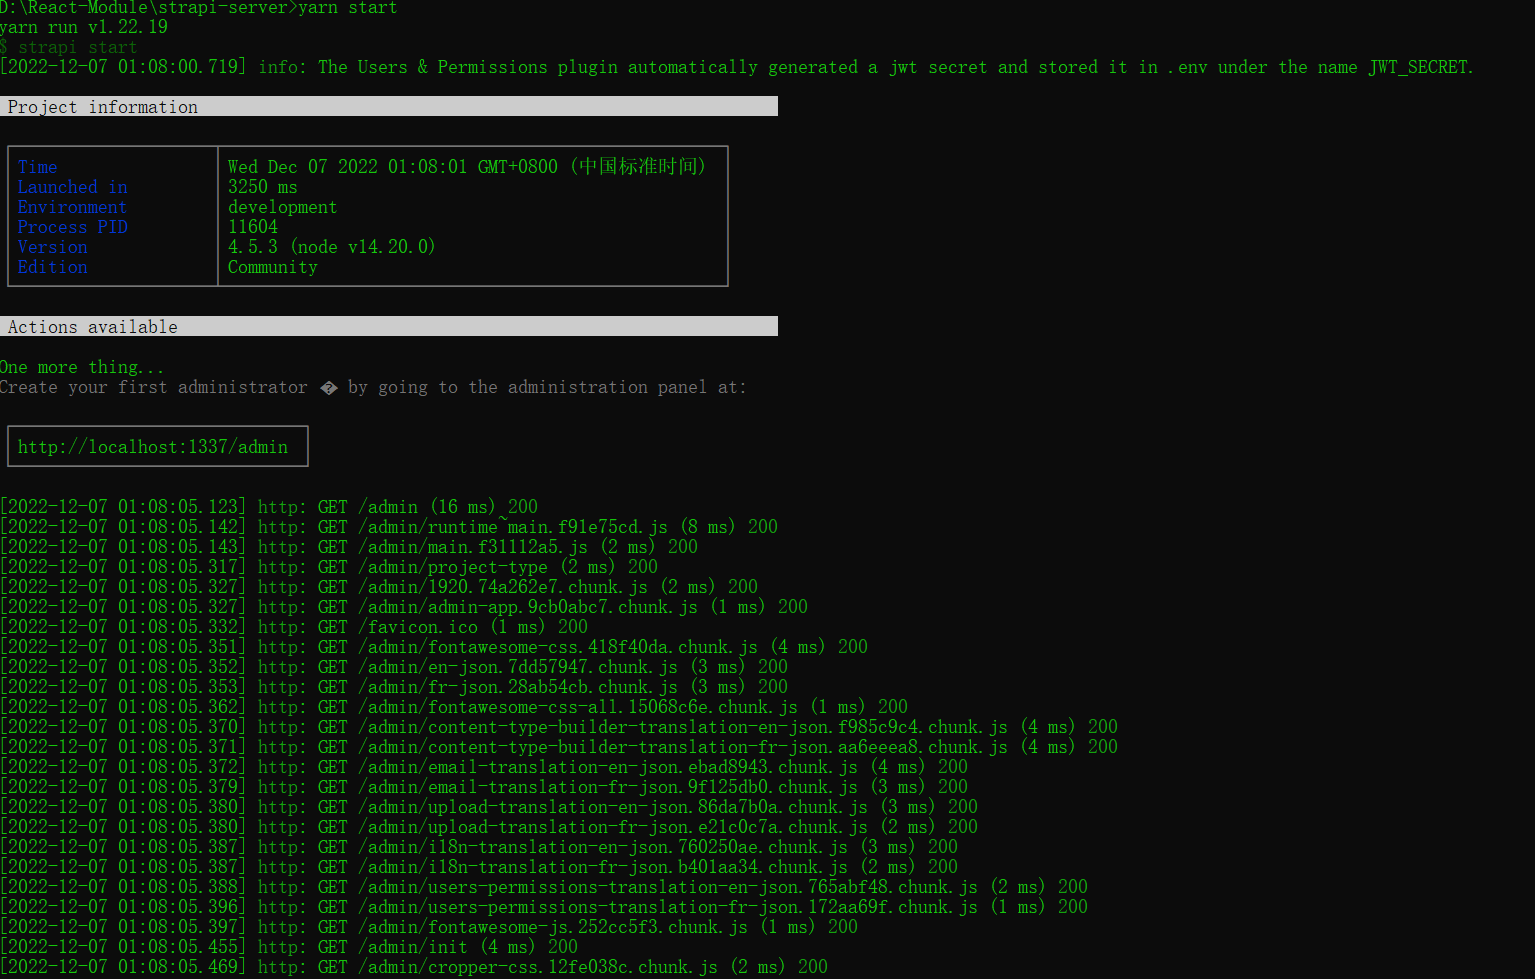Click the '$ strapi start' line
The height and width of the screenshot is (979, 1535).
coord(69,47)
